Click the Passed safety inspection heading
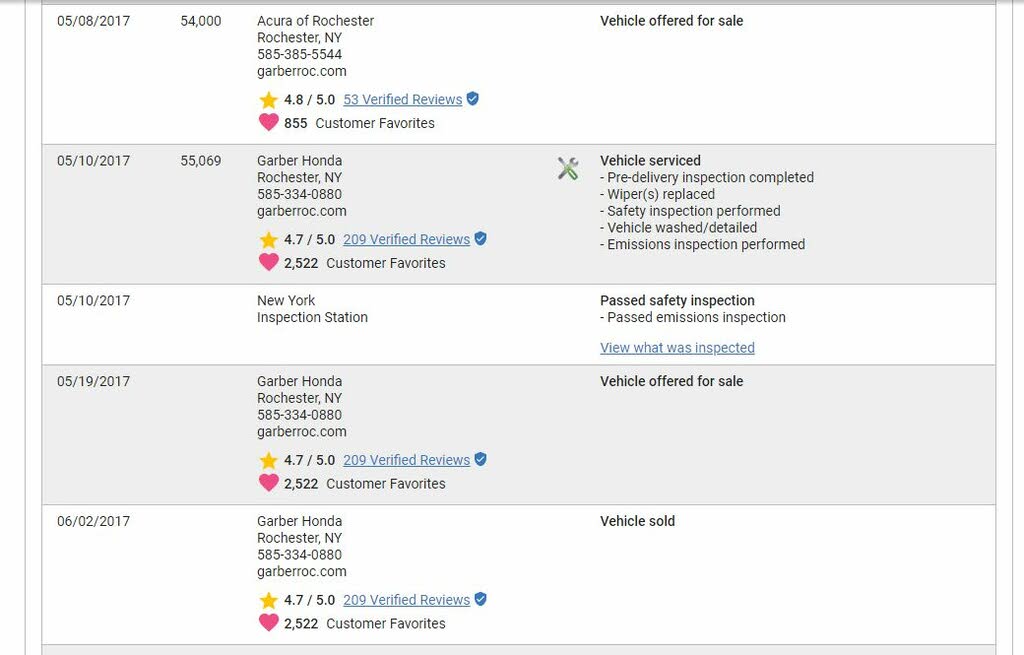1024x655 pixels. tap(677, 300)
